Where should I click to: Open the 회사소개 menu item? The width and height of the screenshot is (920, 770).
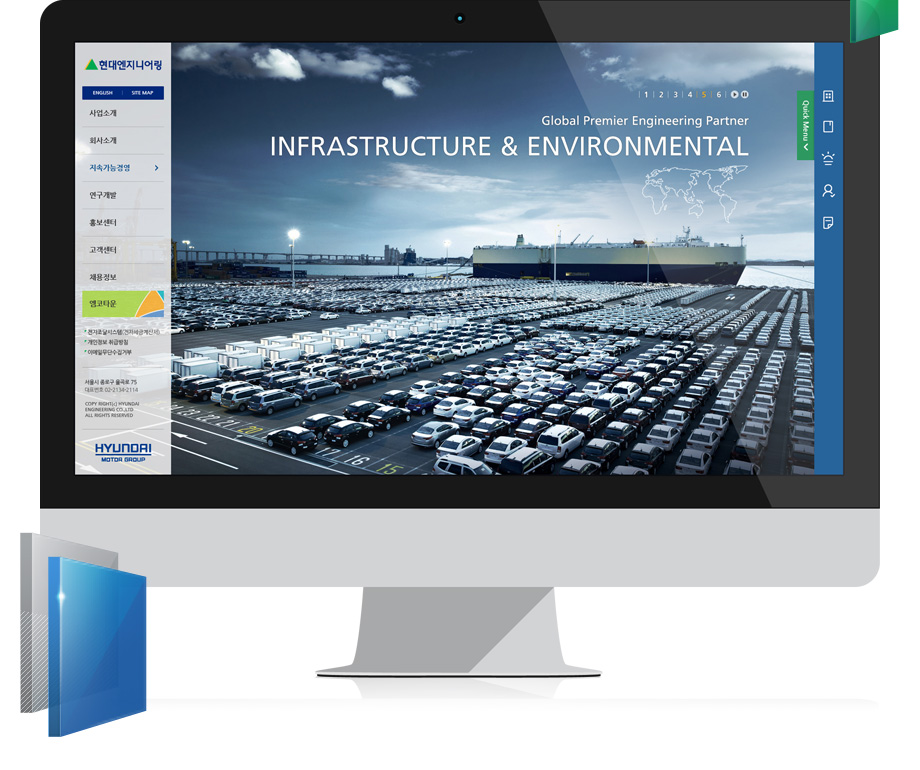click(x=103, y=140)
